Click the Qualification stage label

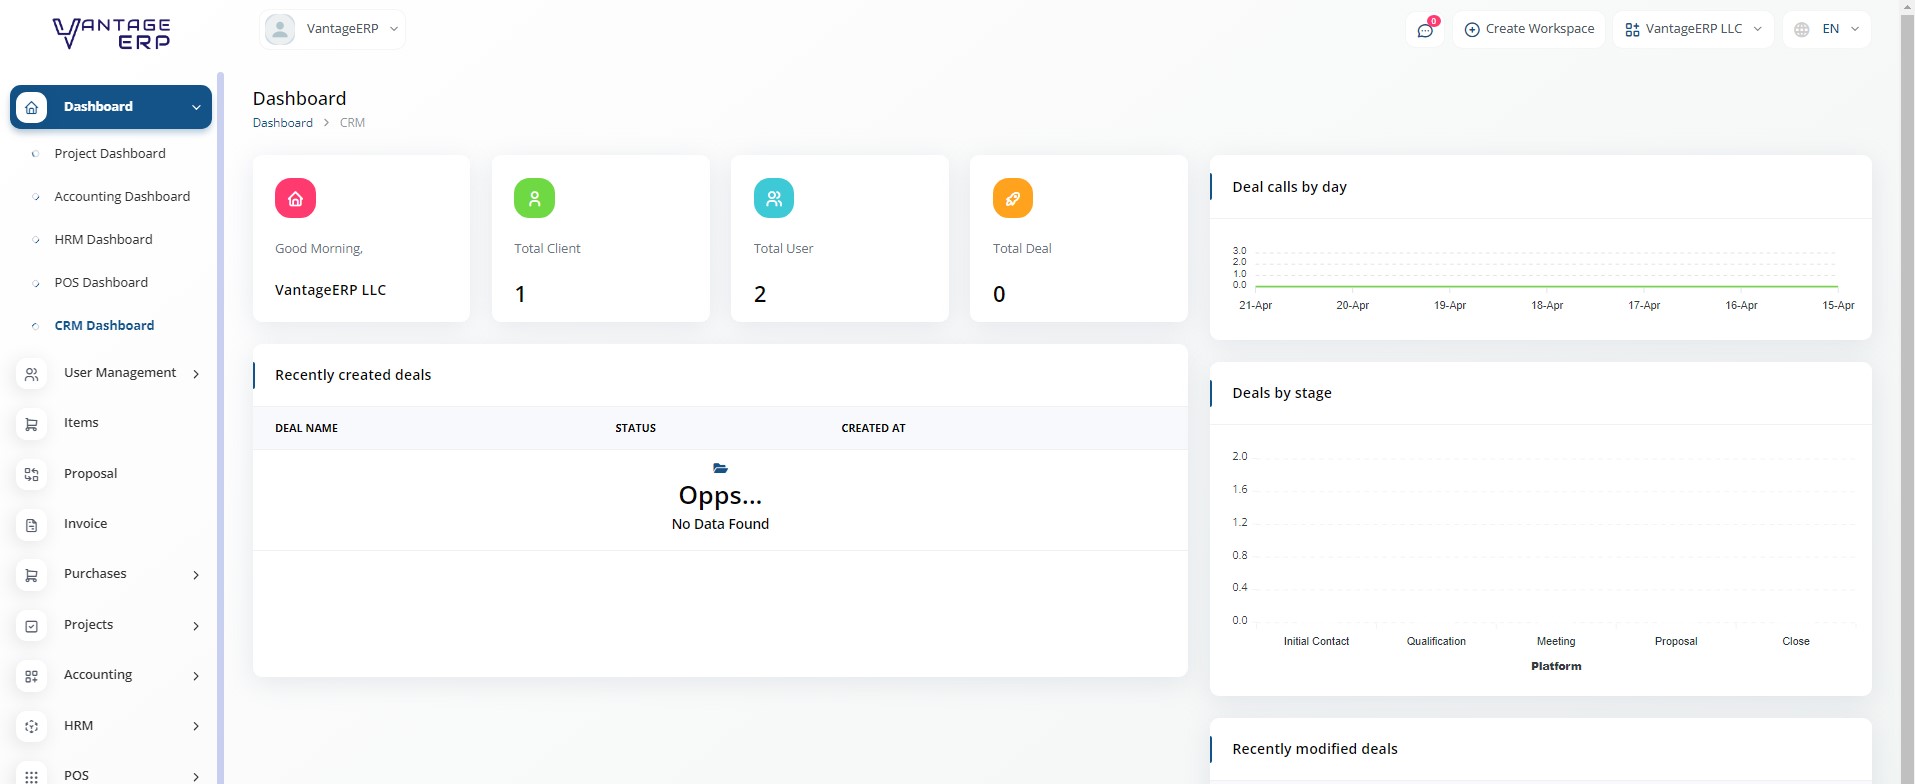pos(1436,641)
